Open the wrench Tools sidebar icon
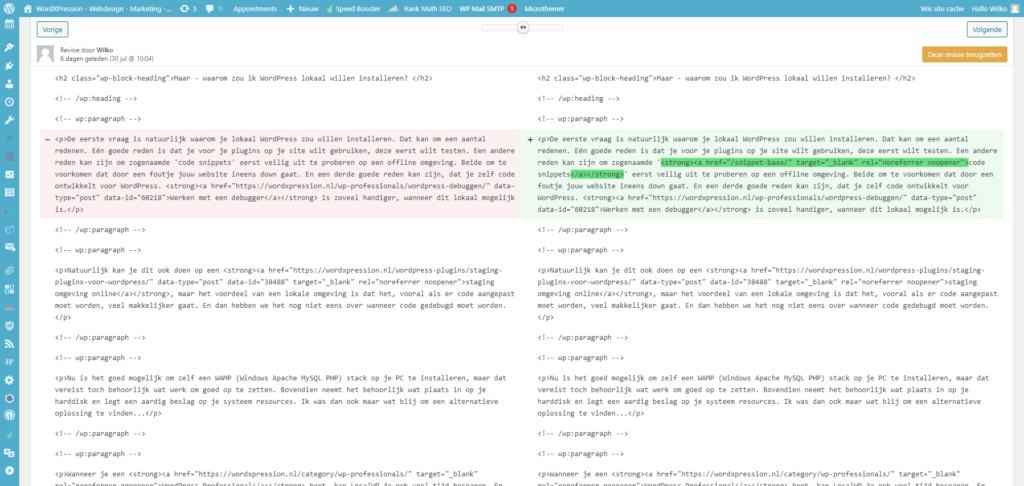The image size is (1024, 486). (x=9, y=120)
